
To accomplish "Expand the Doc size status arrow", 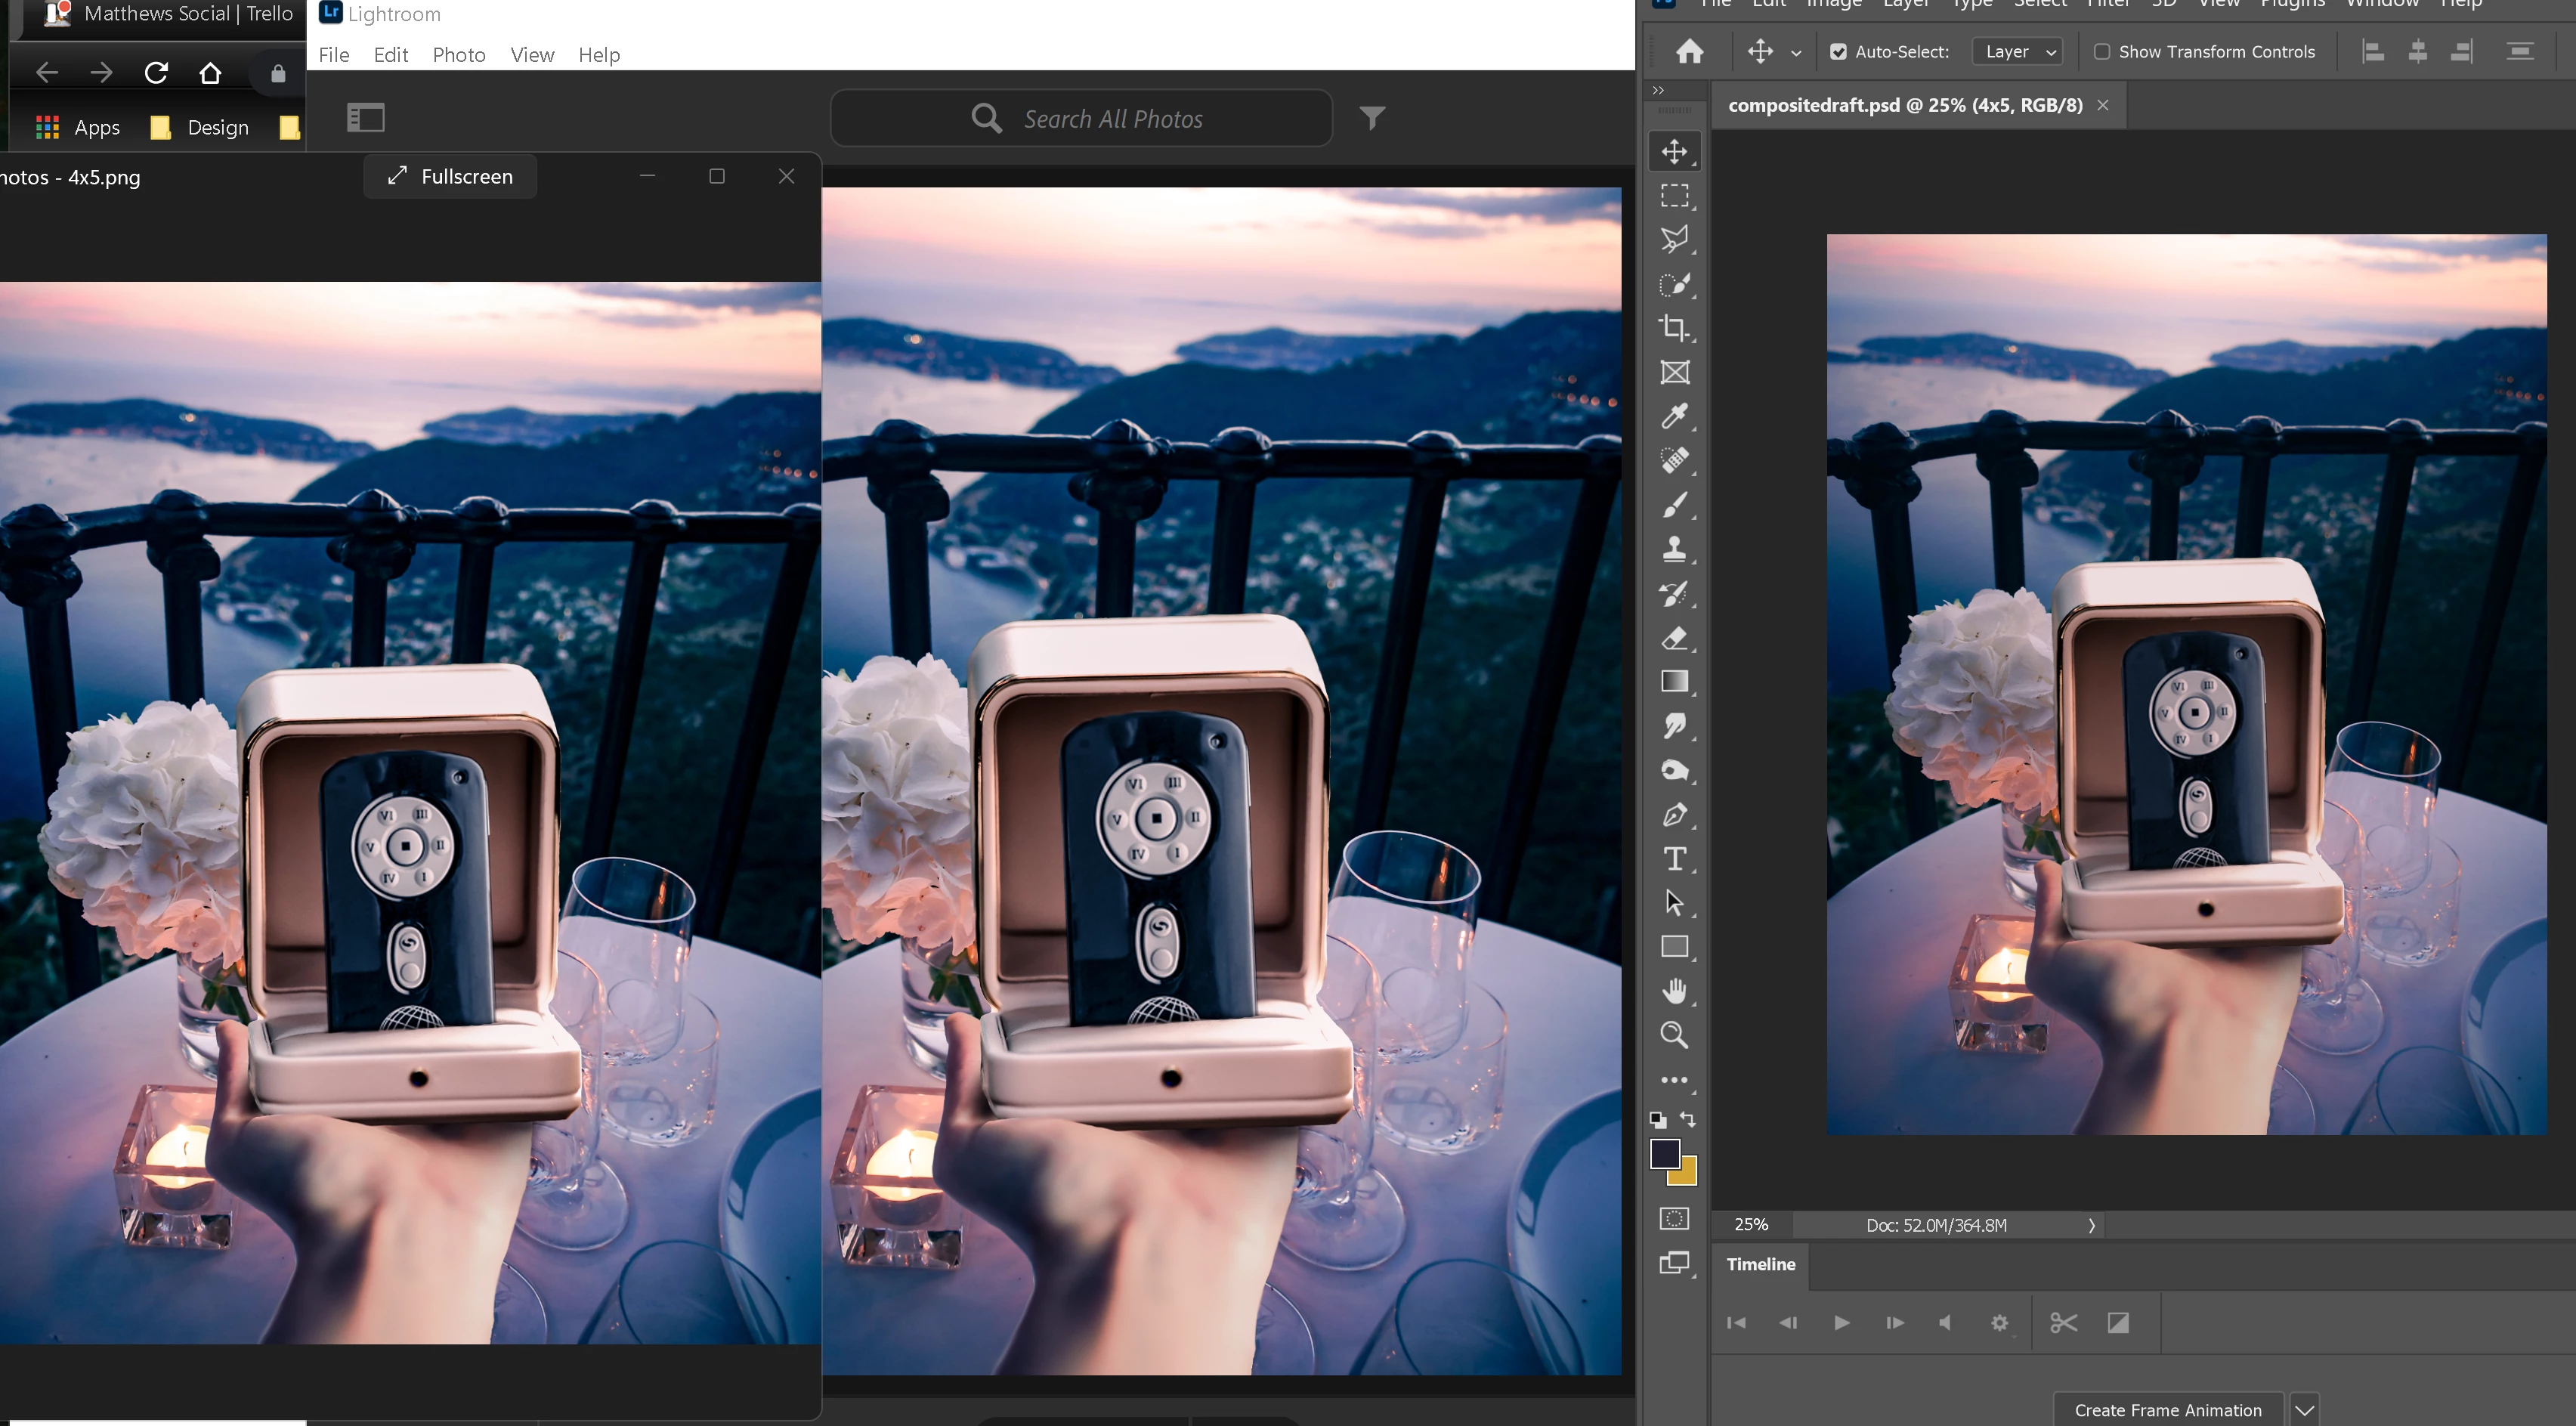I will 2091,1225.
